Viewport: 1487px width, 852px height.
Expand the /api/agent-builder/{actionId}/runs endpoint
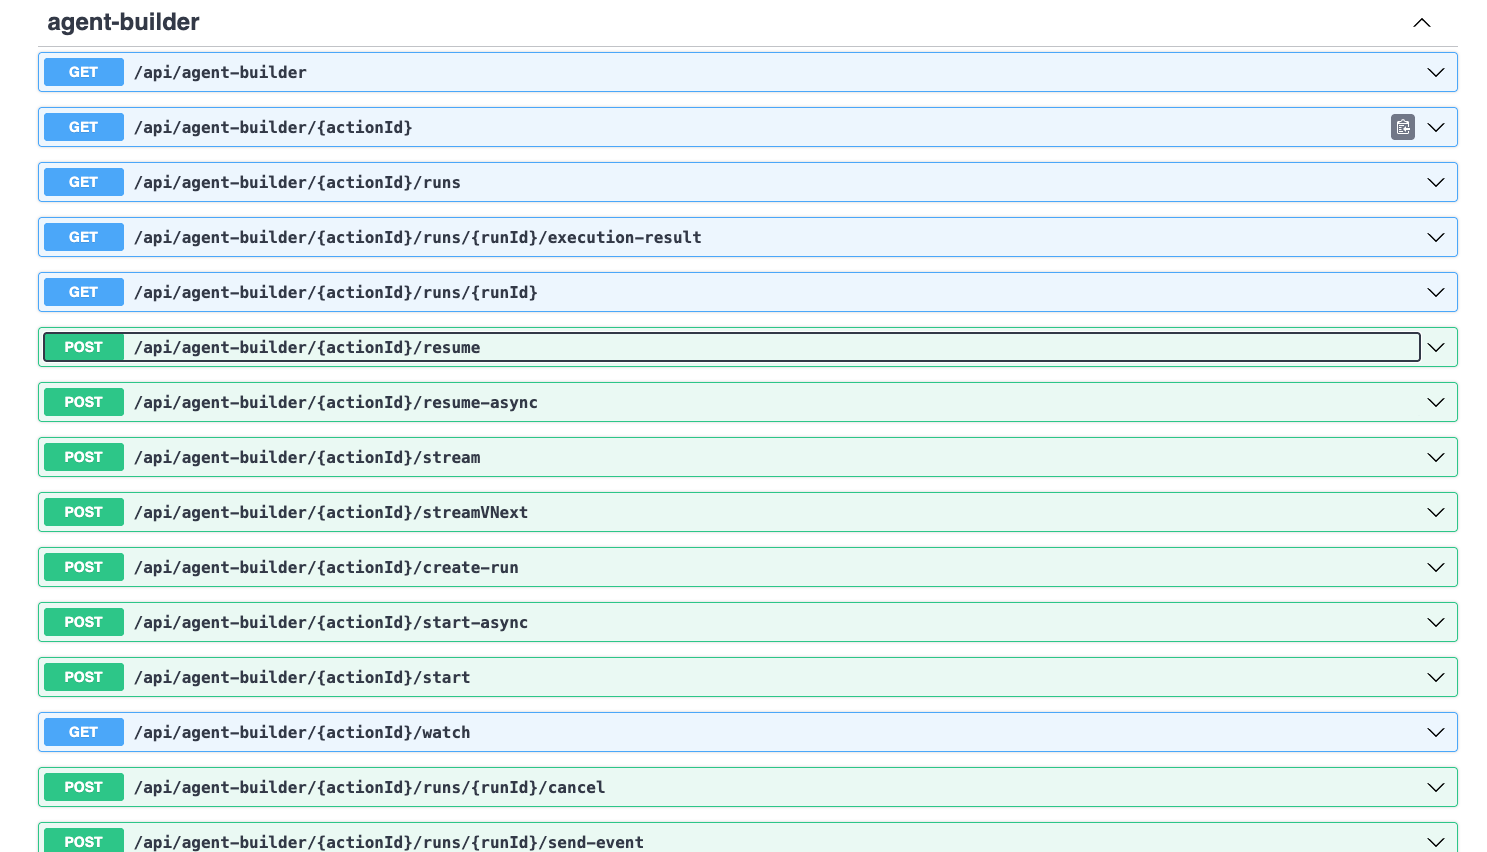pyautogui.click(x=1436, y=182)
